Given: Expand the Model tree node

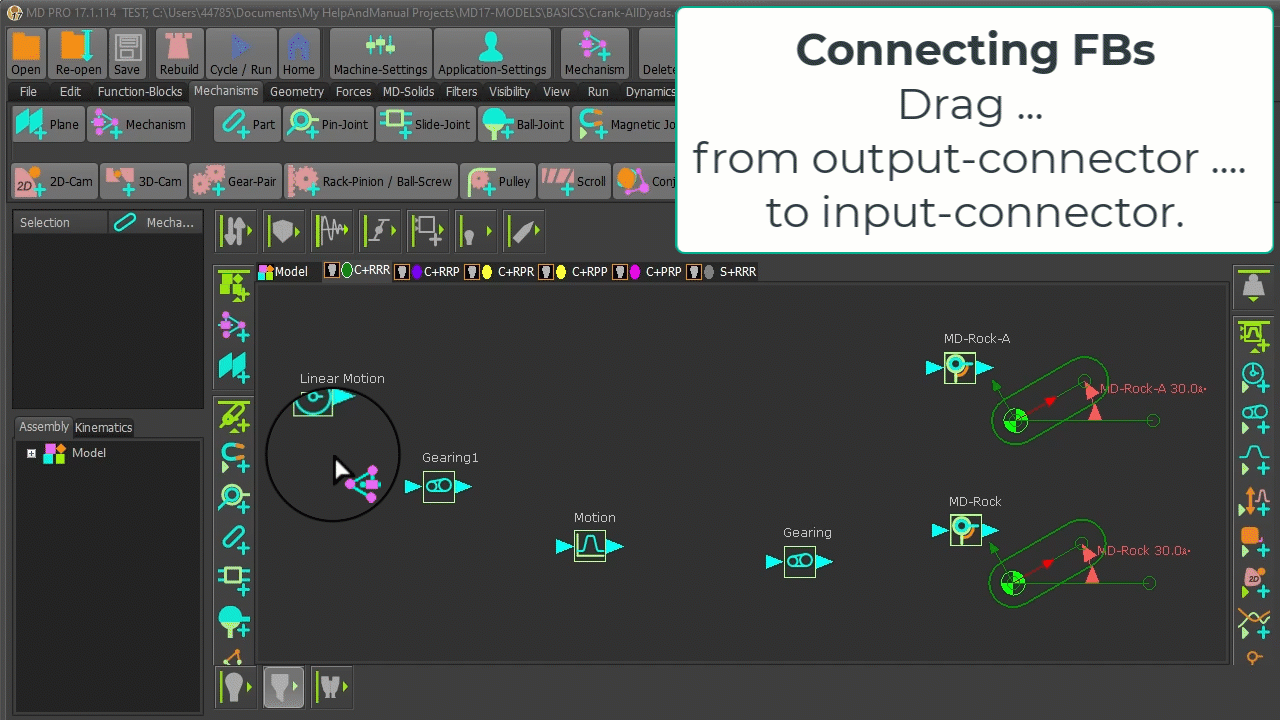Looking at the screenshot, I should (31, 453).
